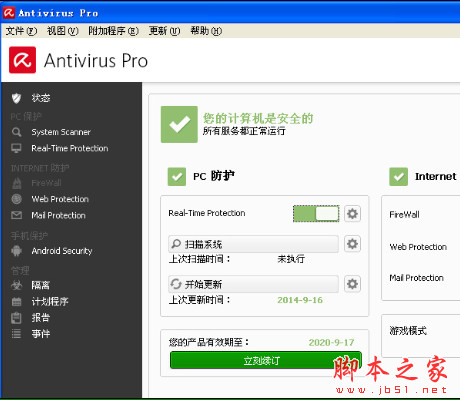
Task: Click the 隔离 biohazard icon
Action: 16,285
